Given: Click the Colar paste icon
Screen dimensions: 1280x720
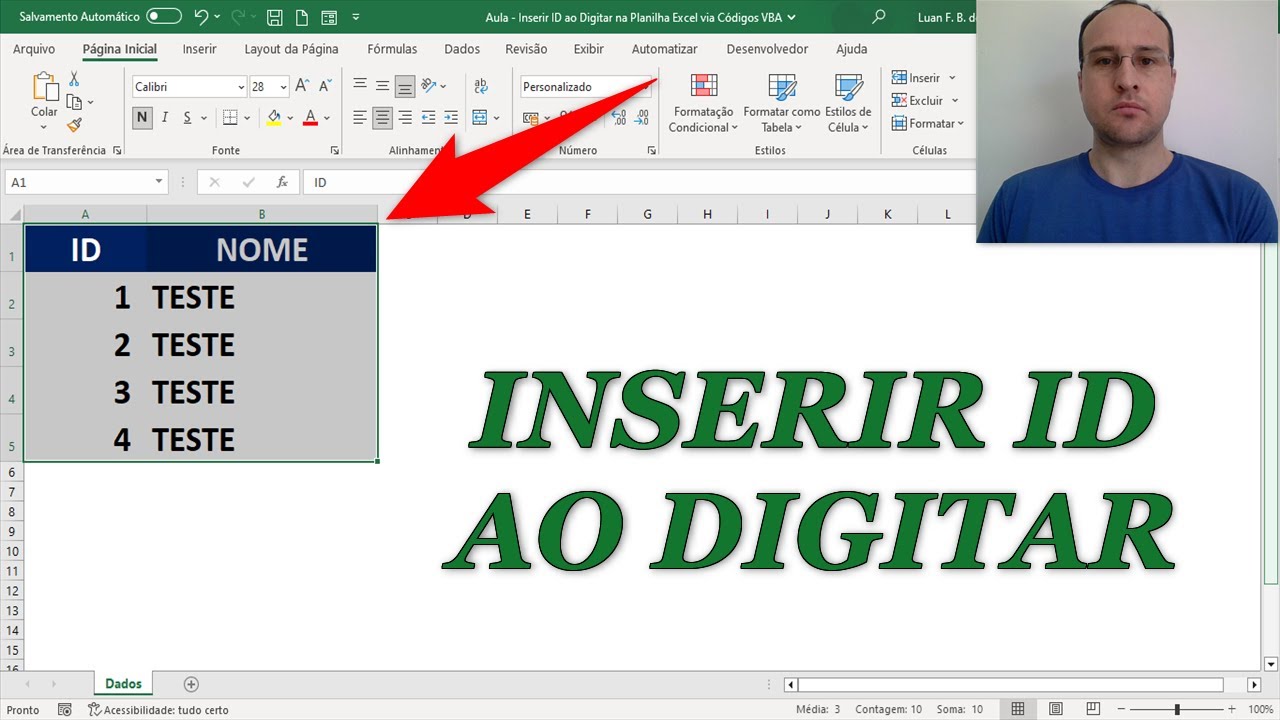Looking at the screenshot, I should pyautogui.click(x=44, y=88).
